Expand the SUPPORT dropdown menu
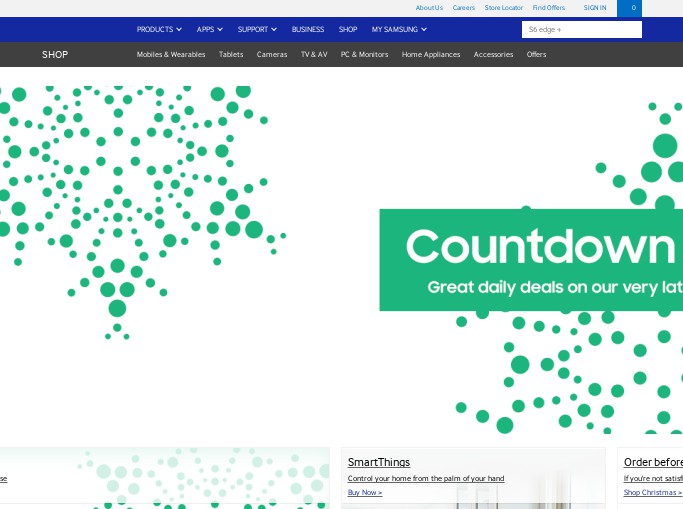683x509 pixels. [257, 29]
